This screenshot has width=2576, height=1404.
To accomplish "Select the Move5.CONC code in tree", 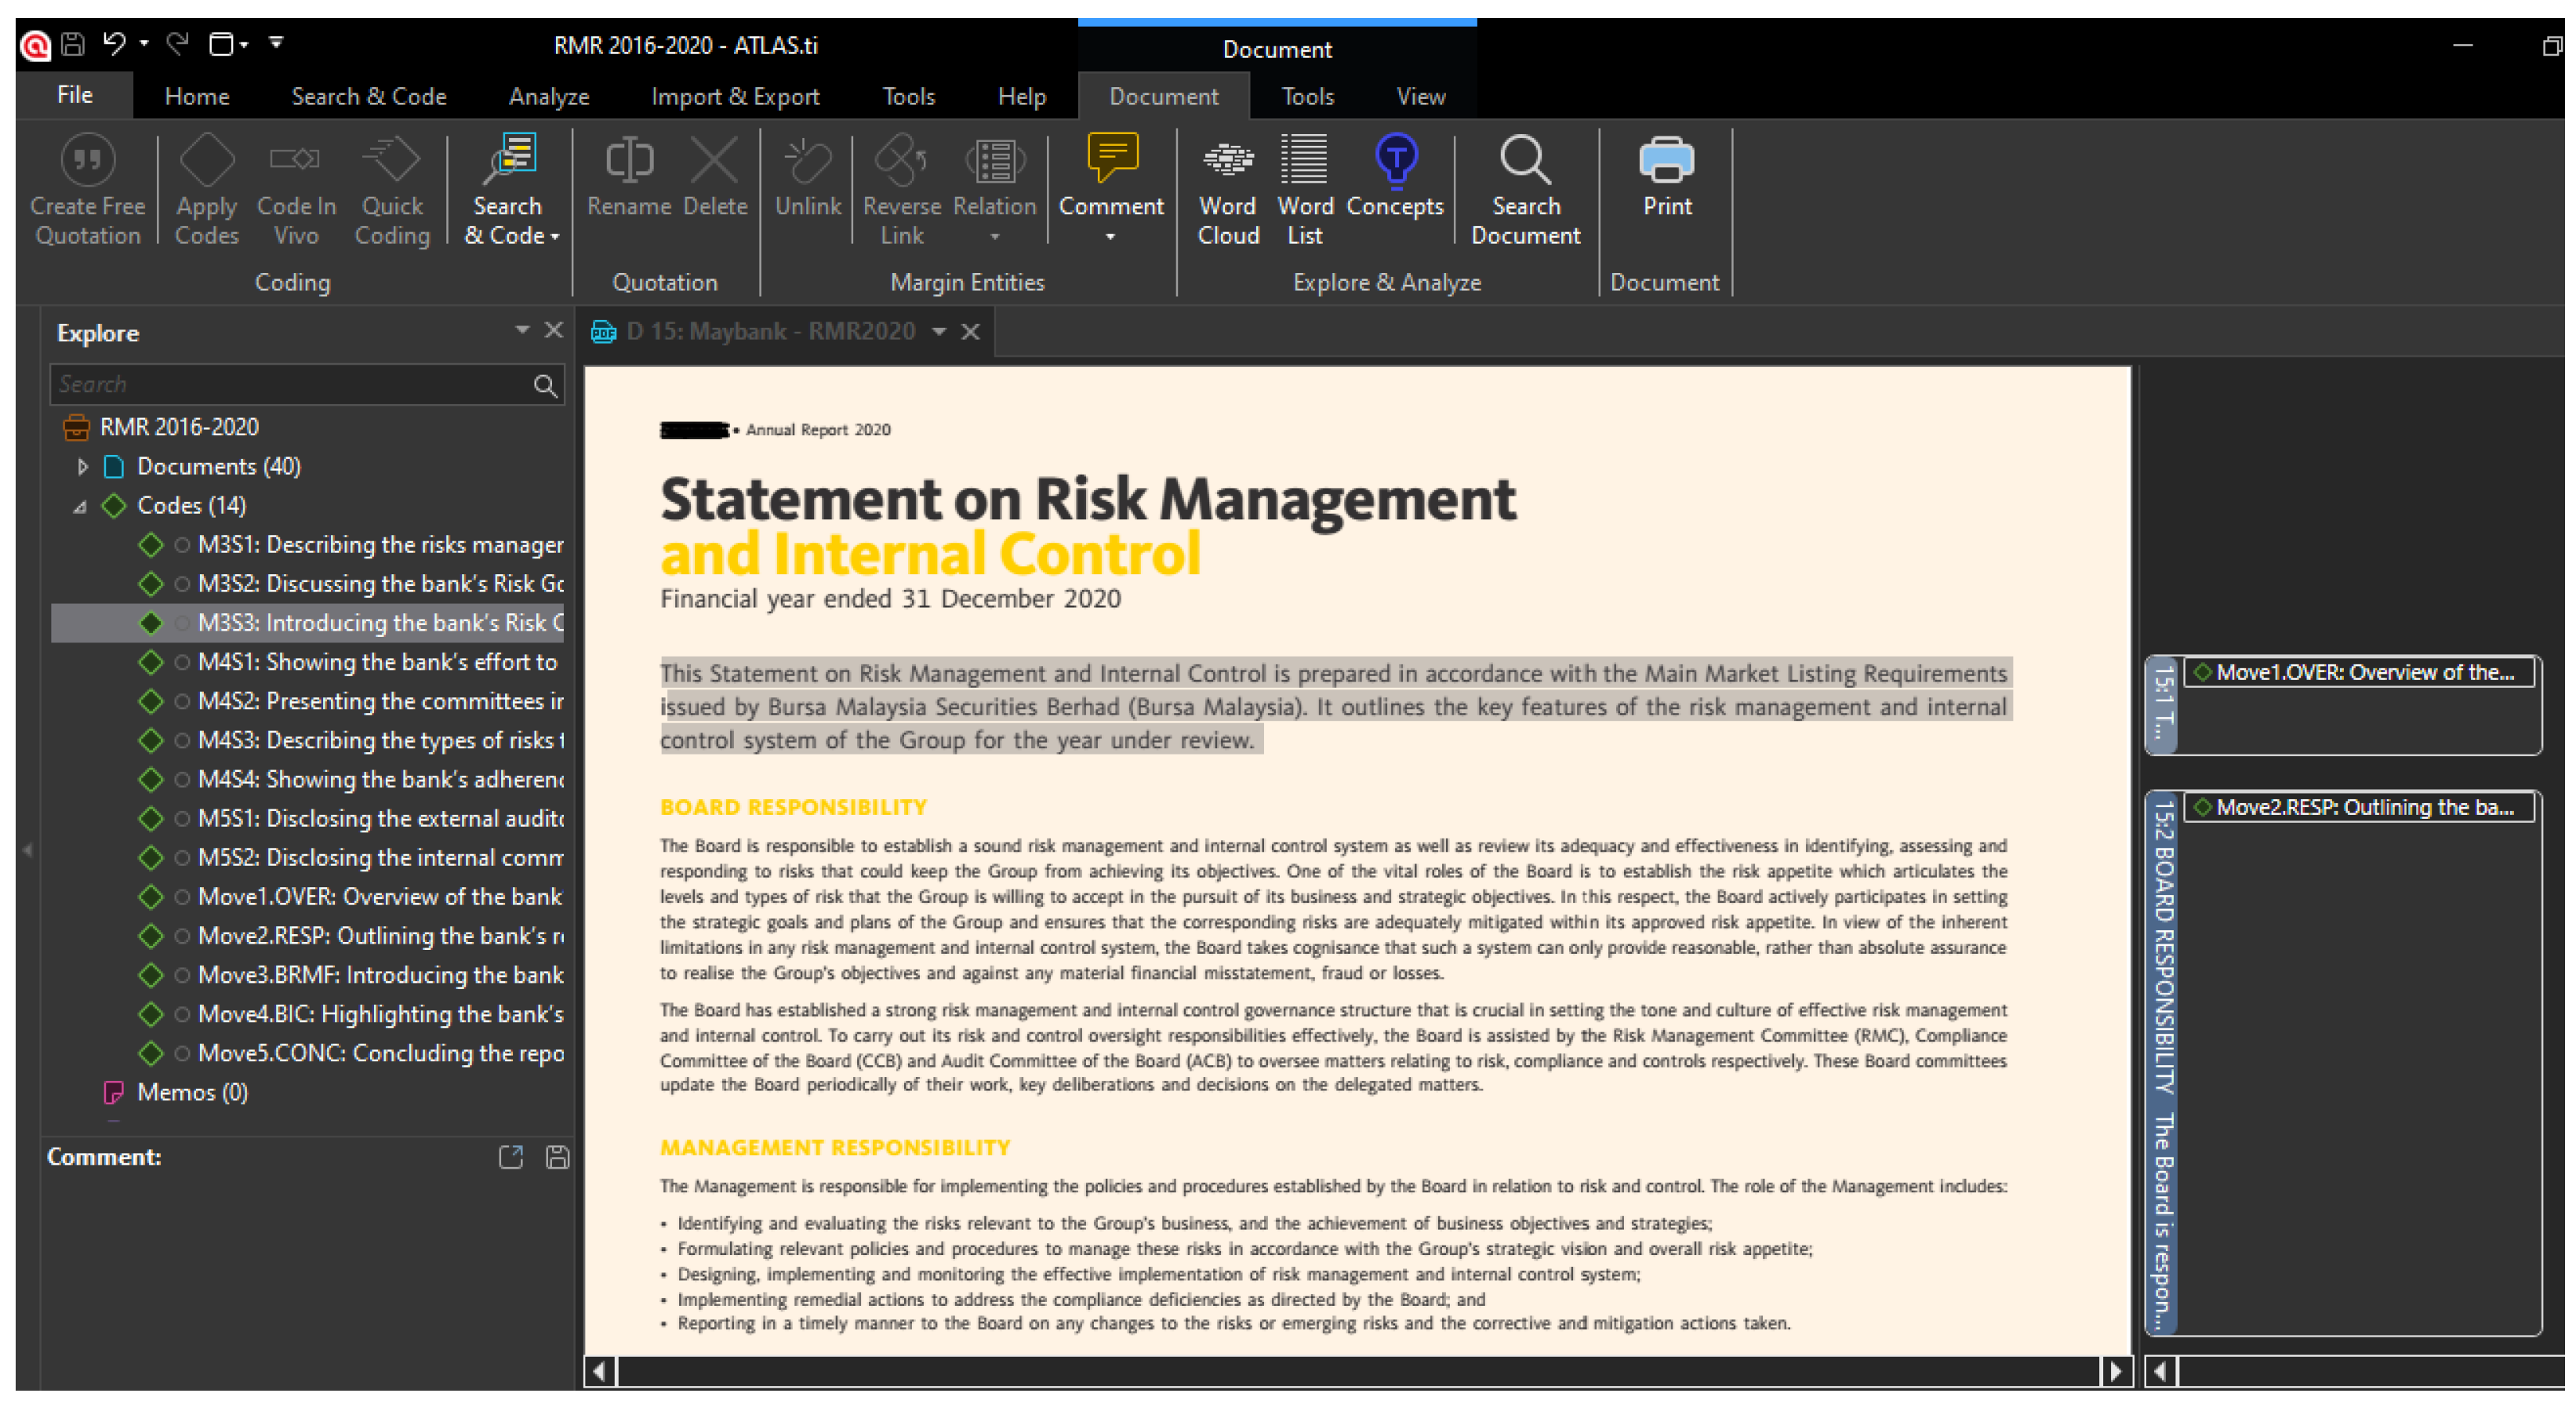I will (380, 1053).
